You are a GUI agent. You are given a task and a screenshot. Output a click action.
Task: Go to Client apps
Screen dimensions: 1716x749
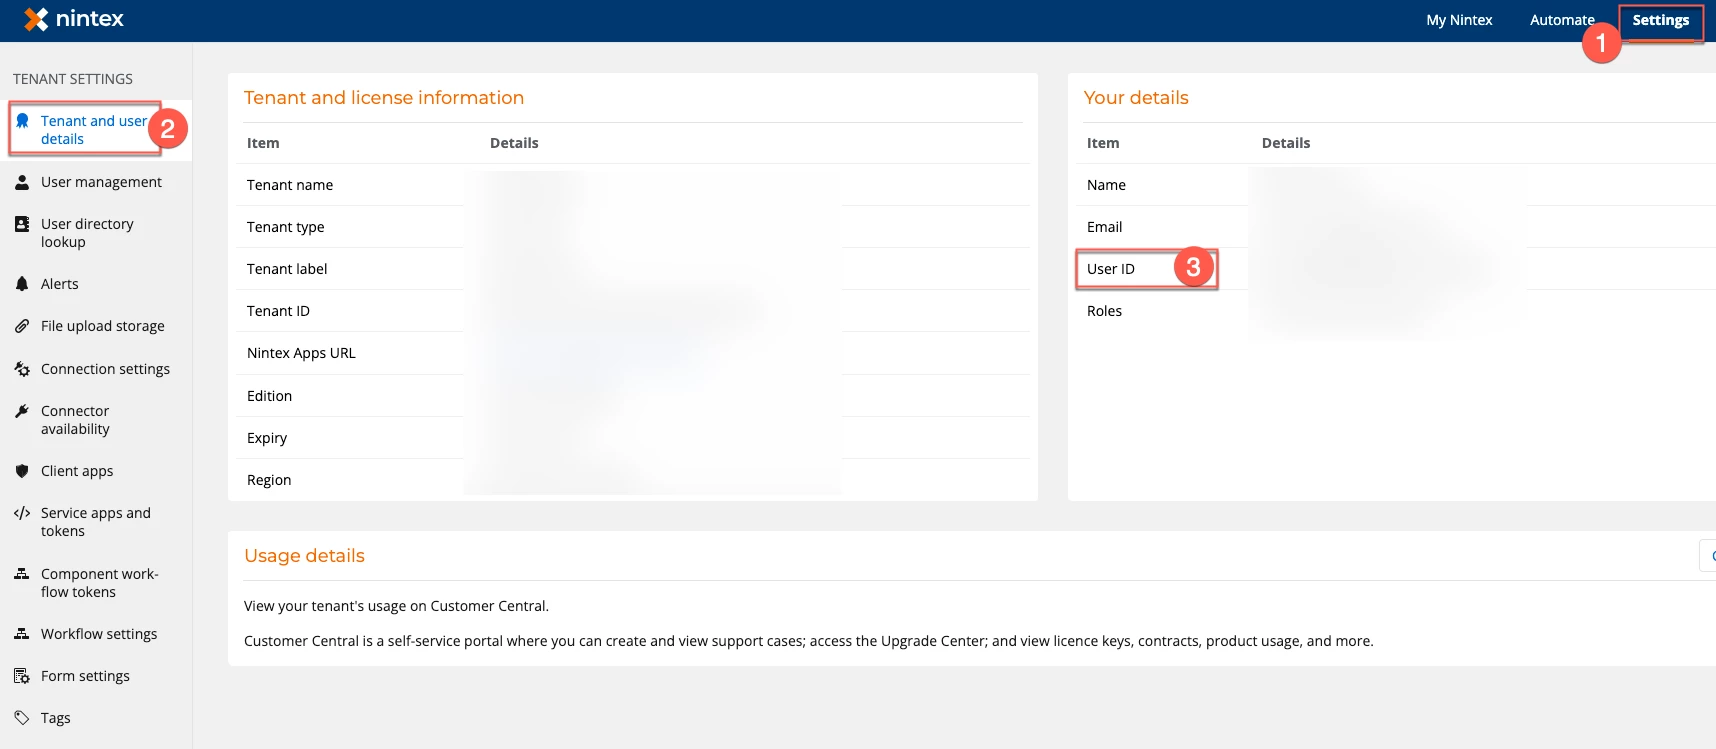77,471
